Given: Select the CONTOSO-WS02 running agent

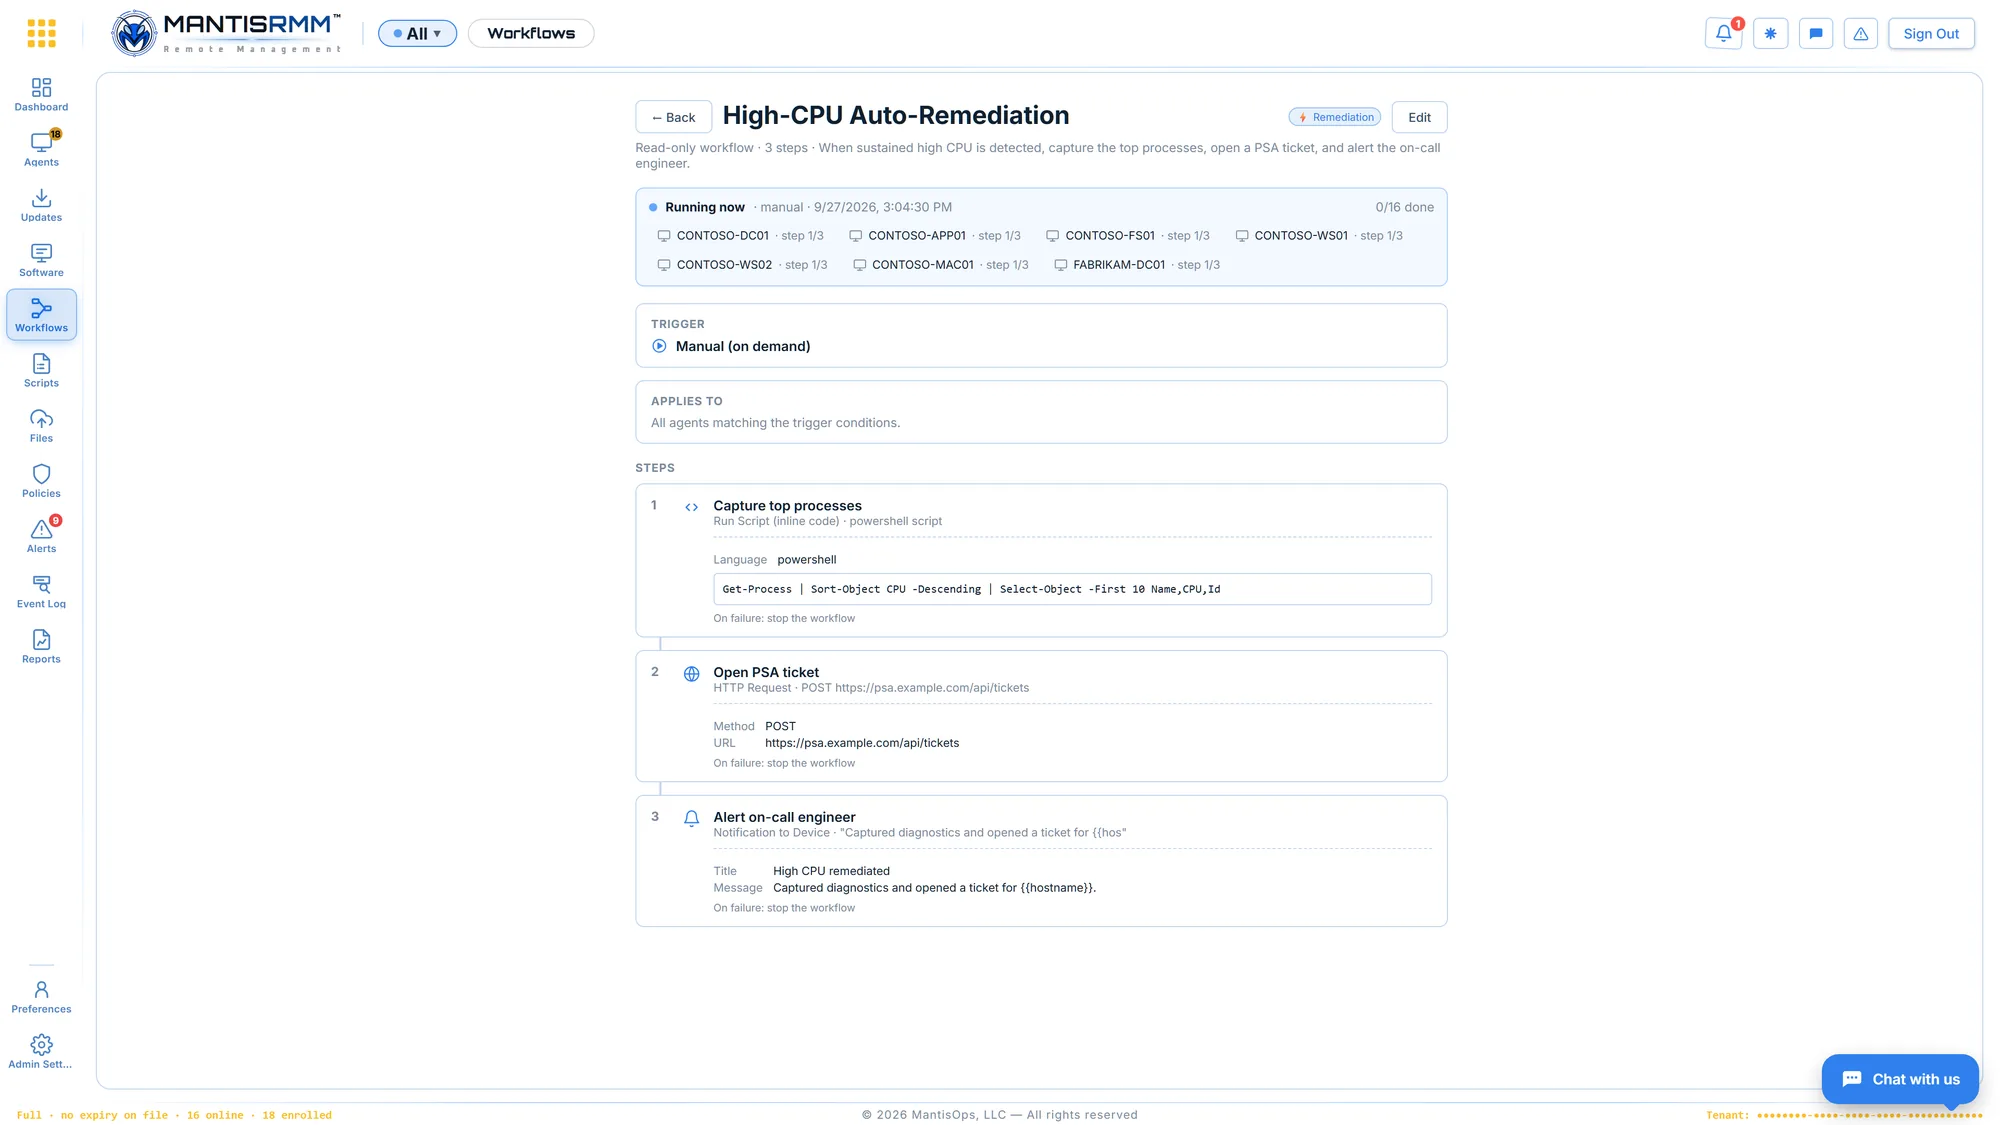Looking at the screenshot, I should pos(742,265).
